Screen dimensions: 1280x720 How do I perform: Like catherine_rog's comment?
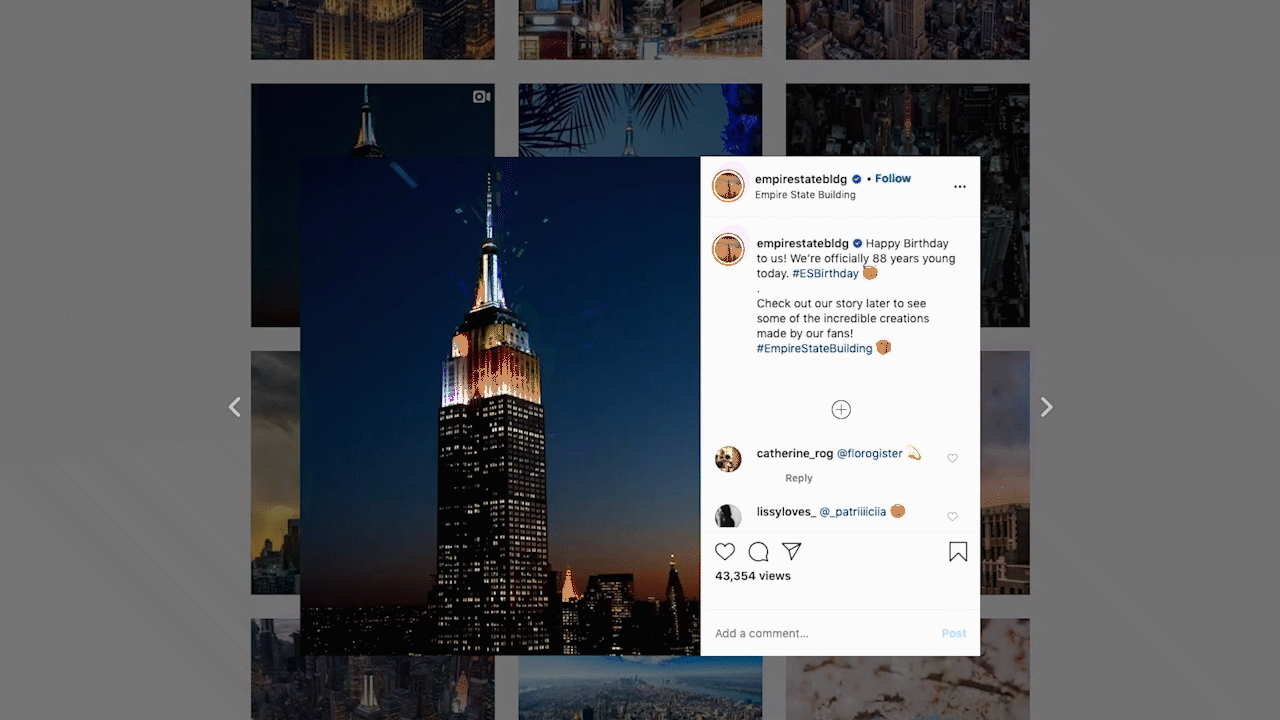pyautogui.click(x=952, y=458)
